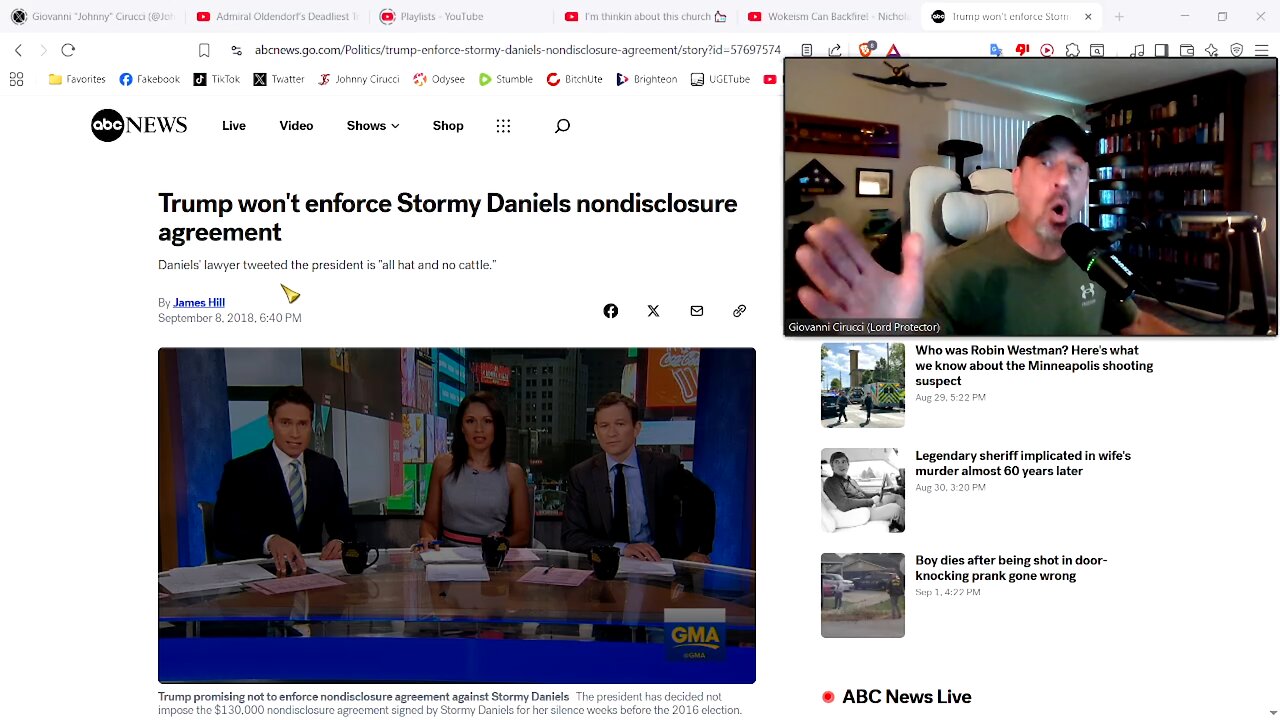Switch to Giovanni Cirucci browser tab
The width and height of the screenshot is (1280, 720).
(93, 16)
